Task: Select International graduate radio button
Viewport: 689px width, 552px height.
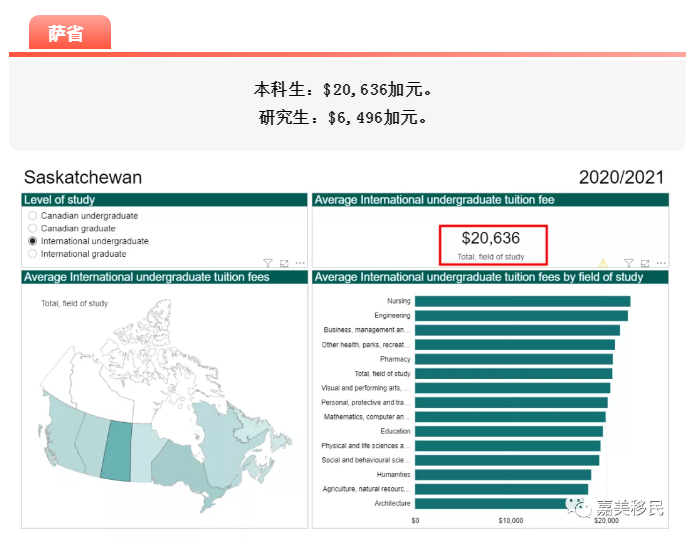Action: pos(33,254)
